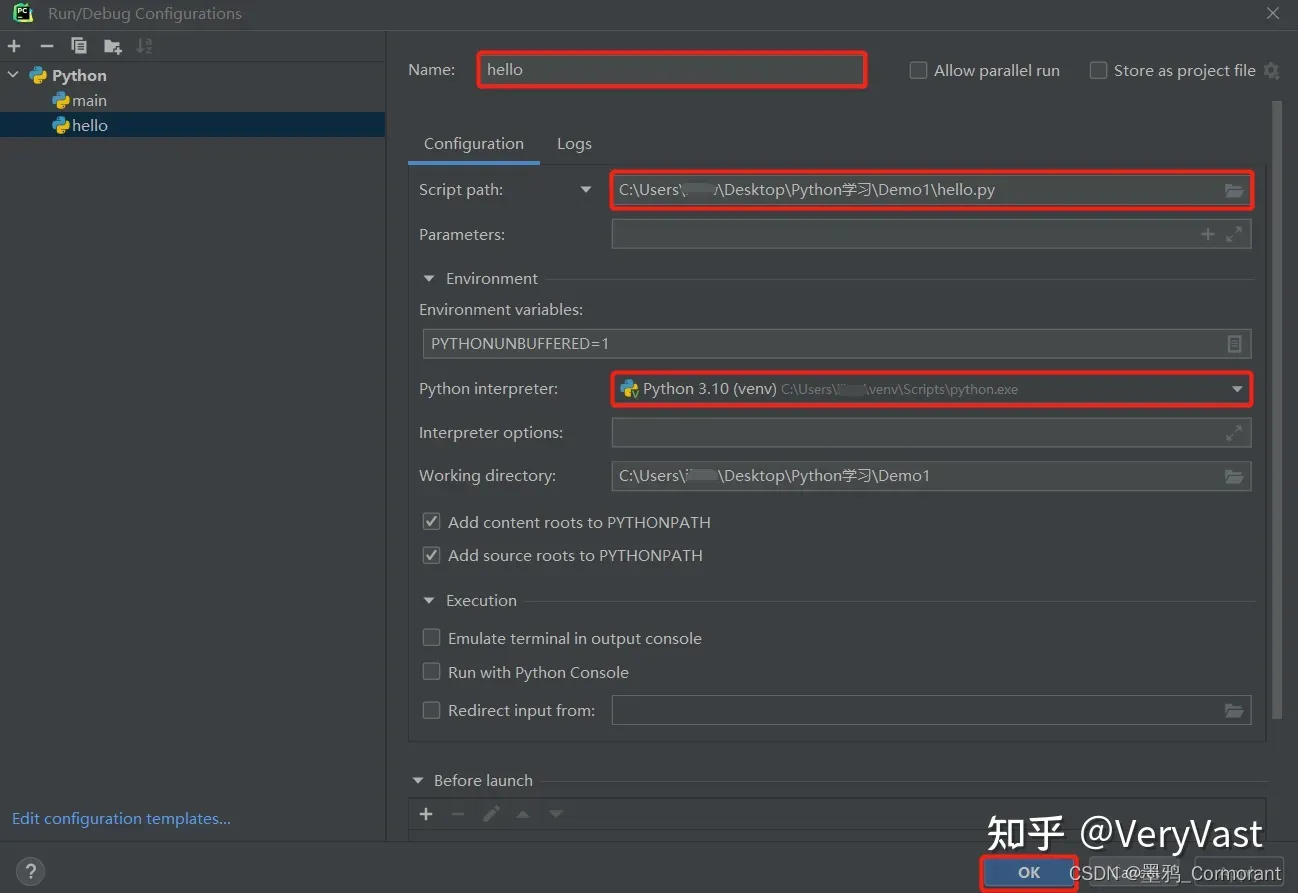Collapse the Python configurations tree node
The image size is (1298, 893).
click(x=14, y=75)
